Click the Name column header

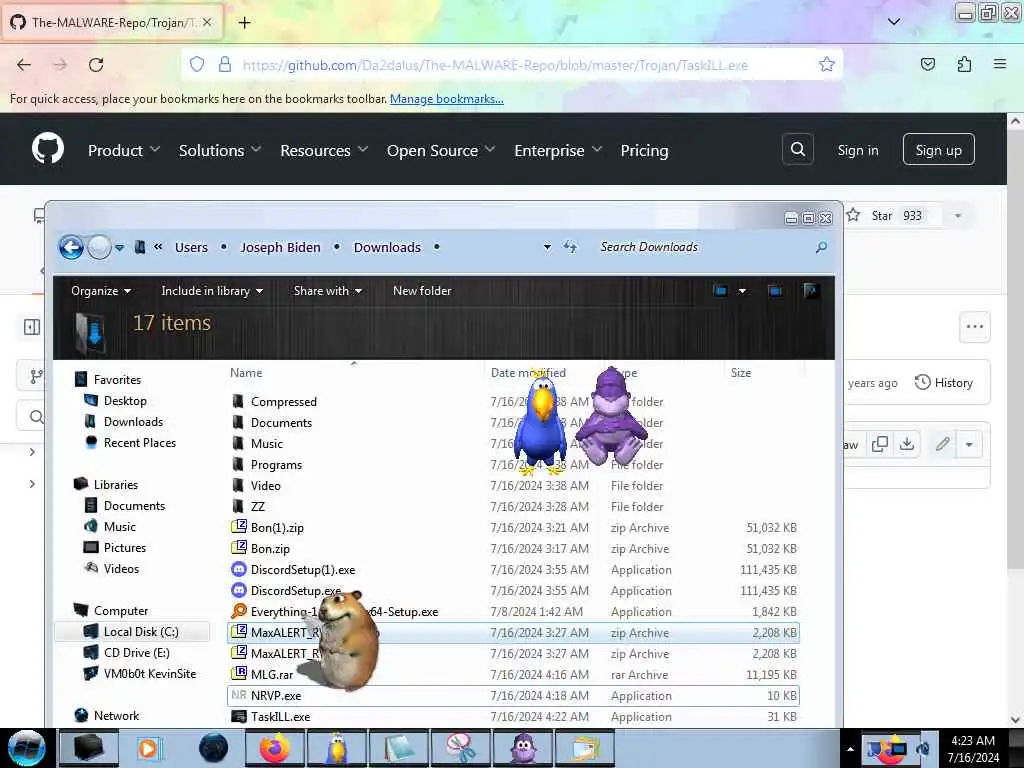pos(246,373)
